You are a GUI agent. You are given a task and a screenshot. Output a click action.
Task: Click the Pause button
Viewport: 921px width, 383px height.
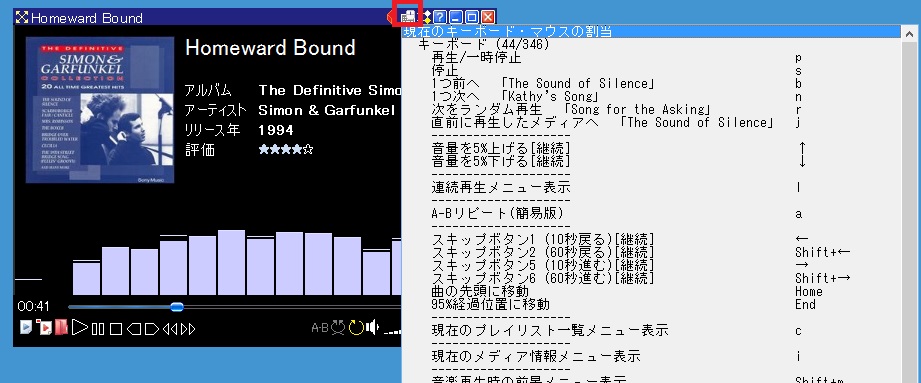pyautogui.click(x=98, y=329)
